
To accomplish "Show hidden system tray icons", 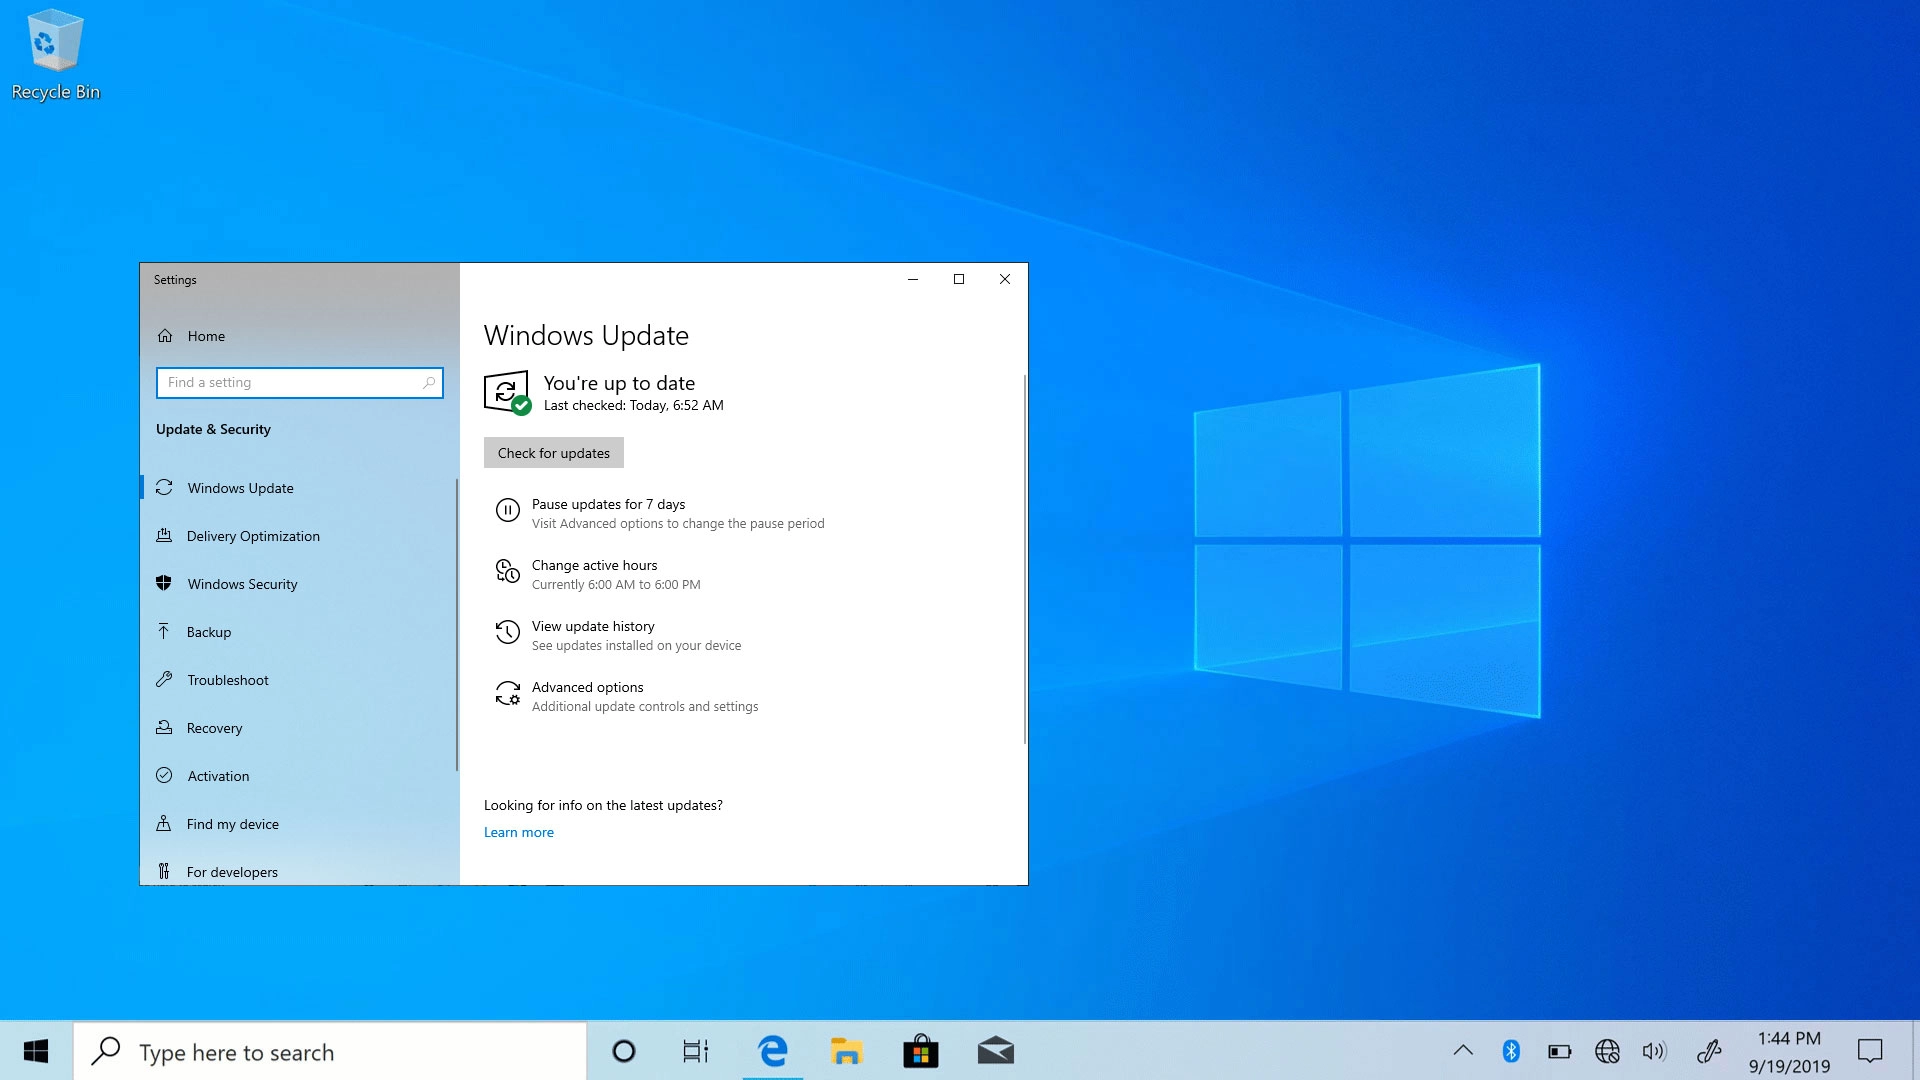I will pos(1463,1051).
